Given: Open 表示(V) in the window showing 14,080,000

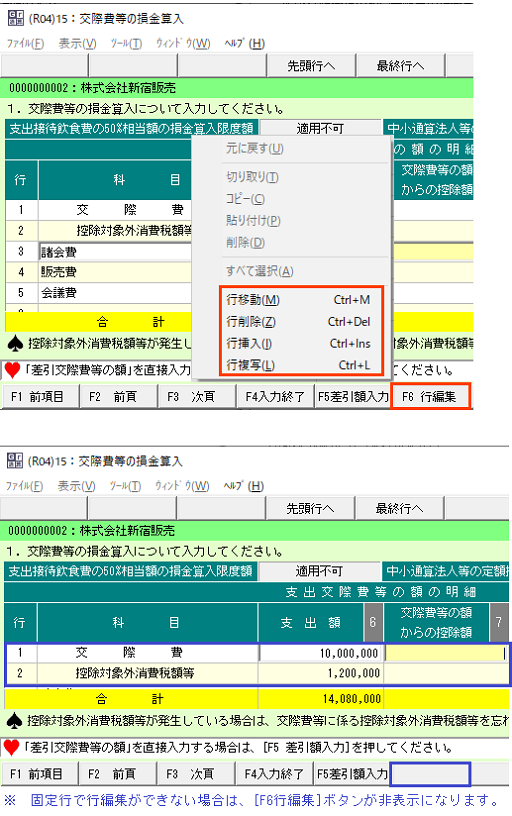Looking at the screenshot, I should (76, 486).
